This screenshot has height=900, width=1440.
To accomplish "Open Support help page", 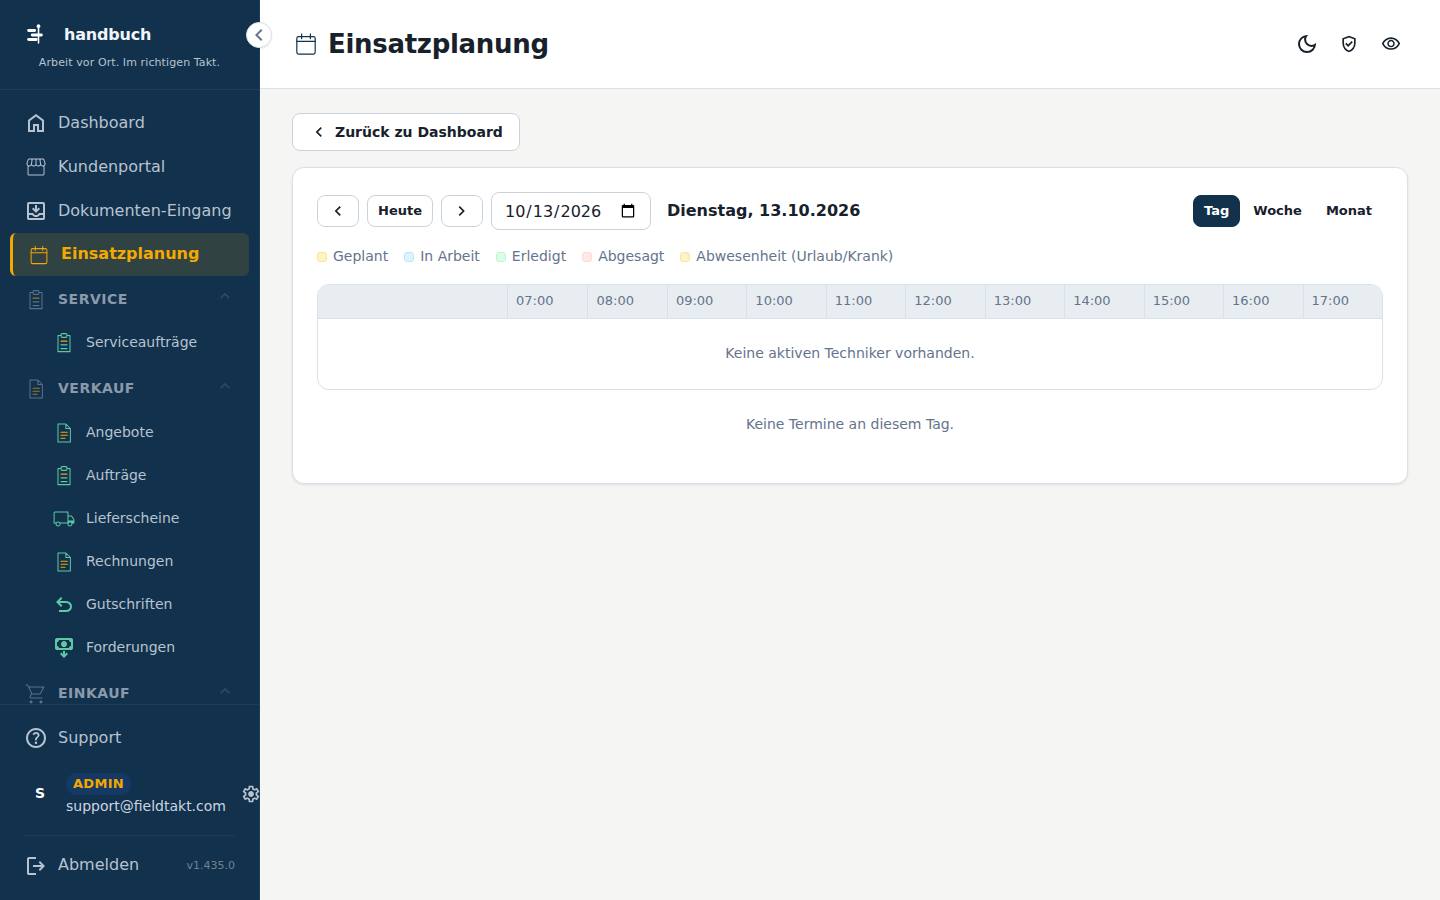I will coord(129,738).
